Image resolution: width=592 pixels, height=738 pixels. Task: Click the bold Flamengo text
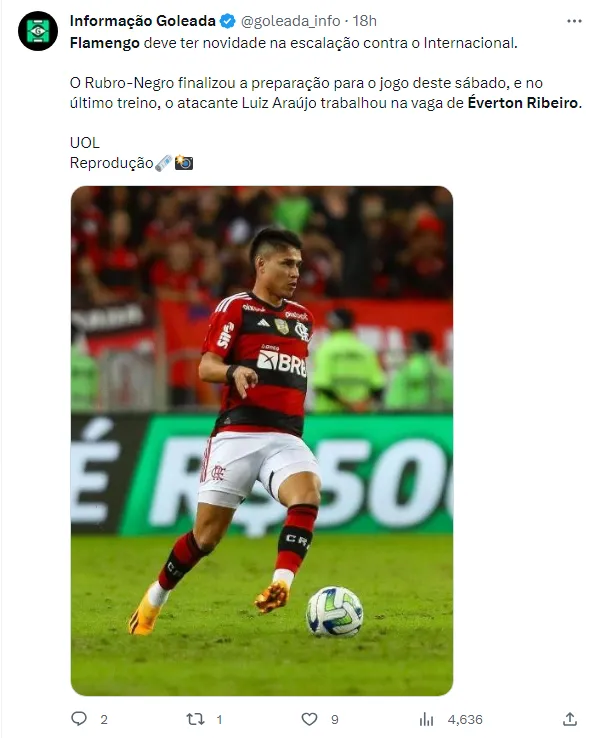tap(104, 43)
